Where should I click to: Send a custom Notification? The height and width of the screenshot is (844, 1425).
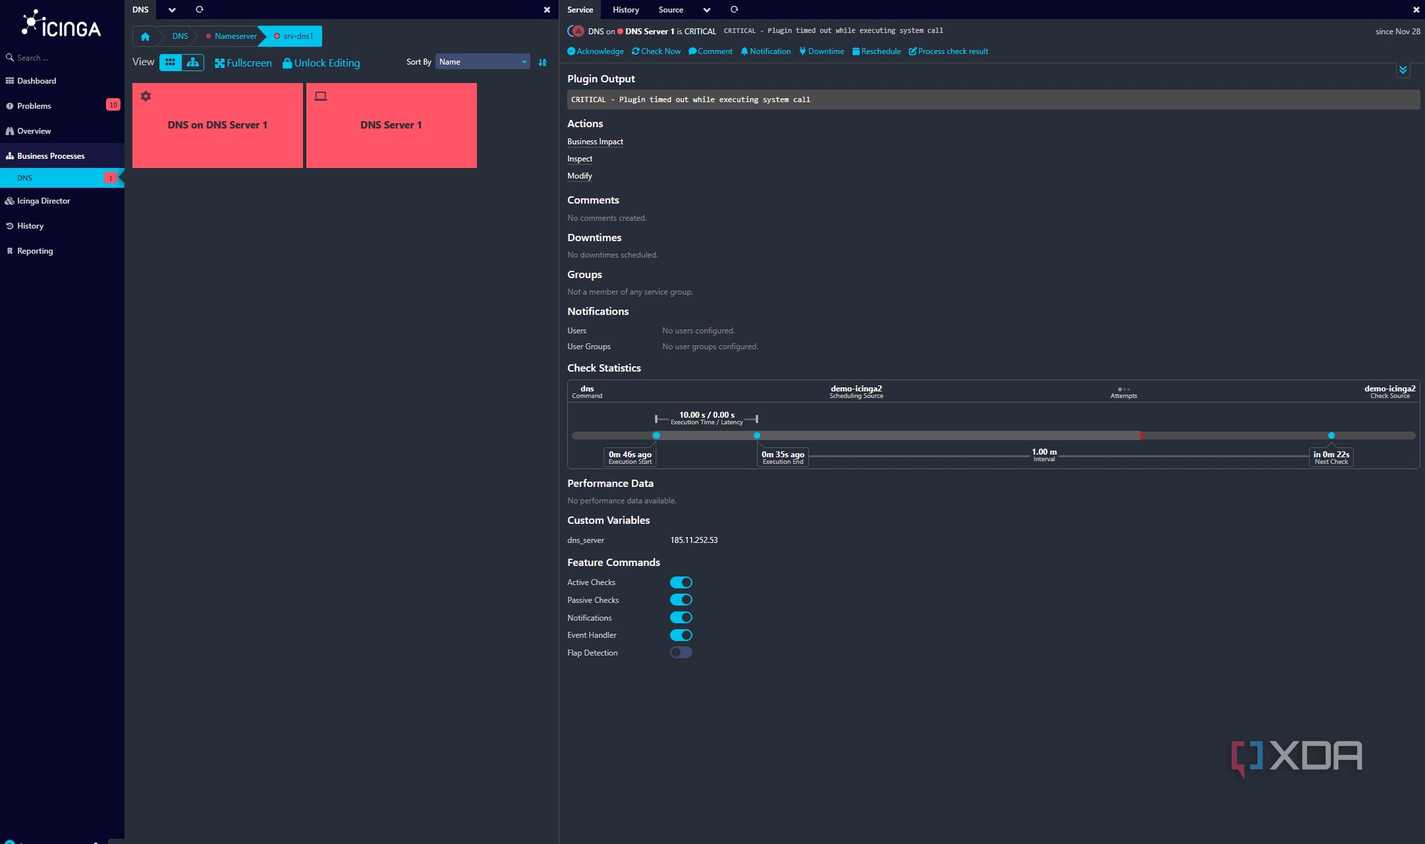[765, 51]
